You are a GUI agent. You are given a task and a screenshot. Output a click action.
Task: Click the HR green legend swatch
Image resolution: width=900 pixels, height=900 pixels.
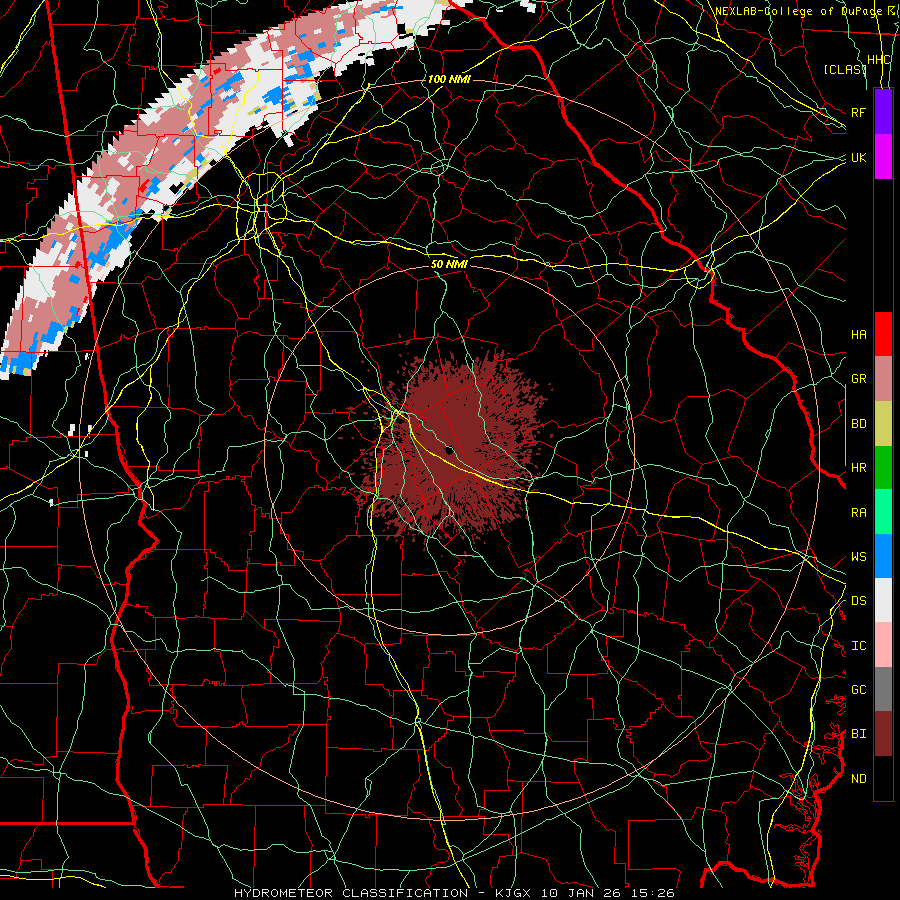click(883, 468)
